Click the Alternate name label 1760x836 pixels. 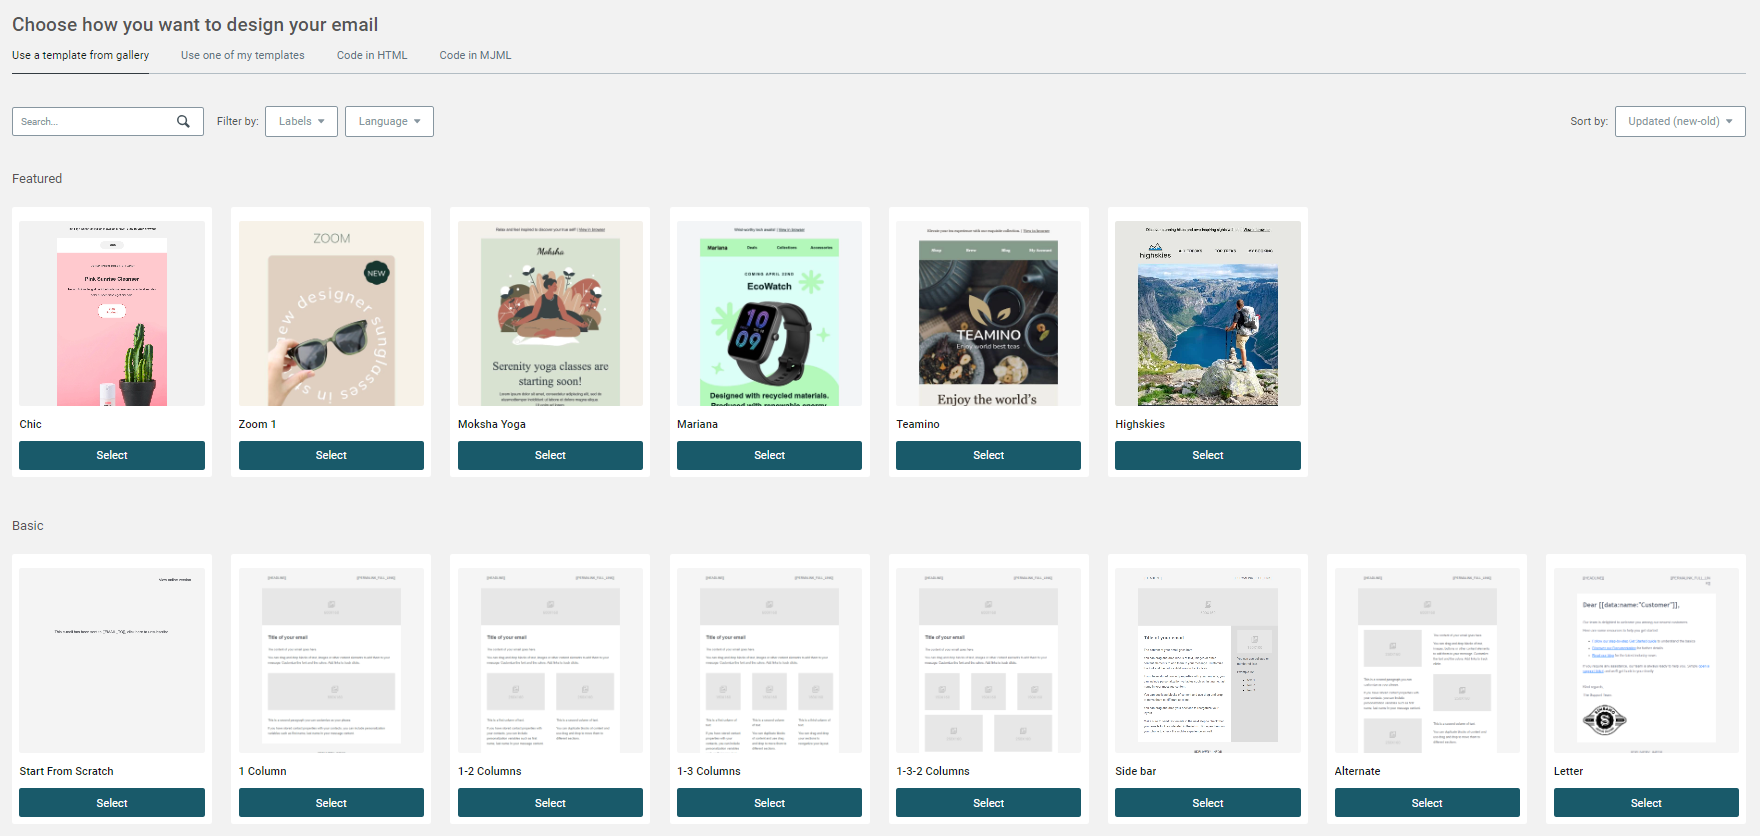click(1357, 771)
